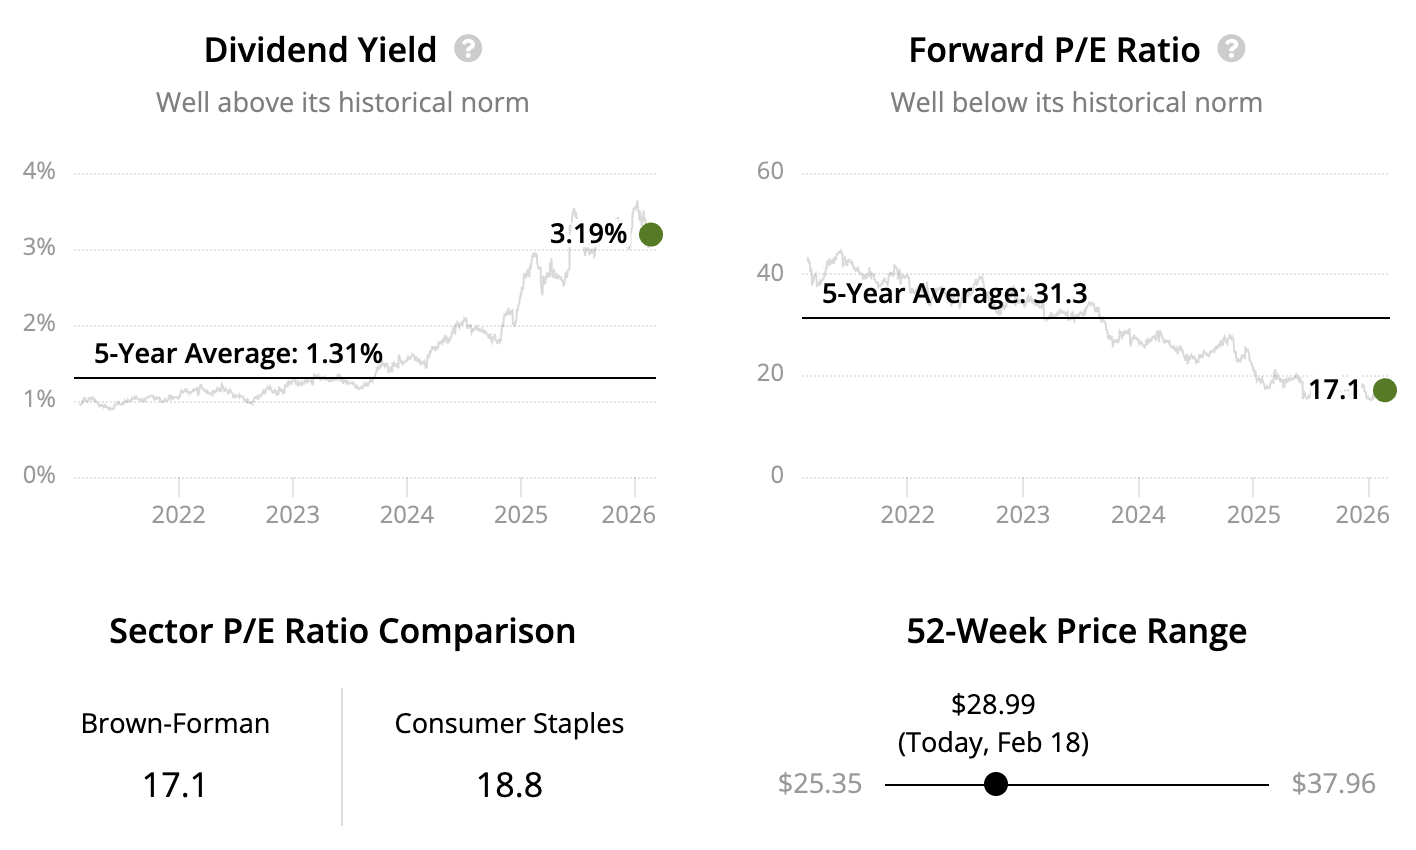This screenshot has width=1416, height=850.
Task: Click the Brown-Forman P/E value 17.1
Action: (175, 785)
